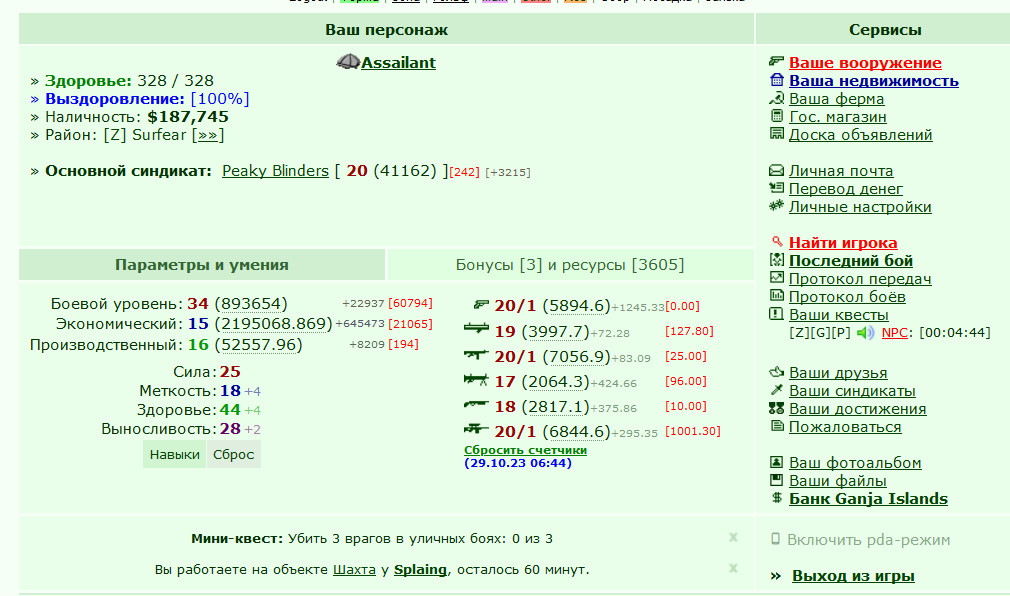This screenshot has height=596, width=1010.
Task: Enable Включить pda-режим
Action: [868, 540]
